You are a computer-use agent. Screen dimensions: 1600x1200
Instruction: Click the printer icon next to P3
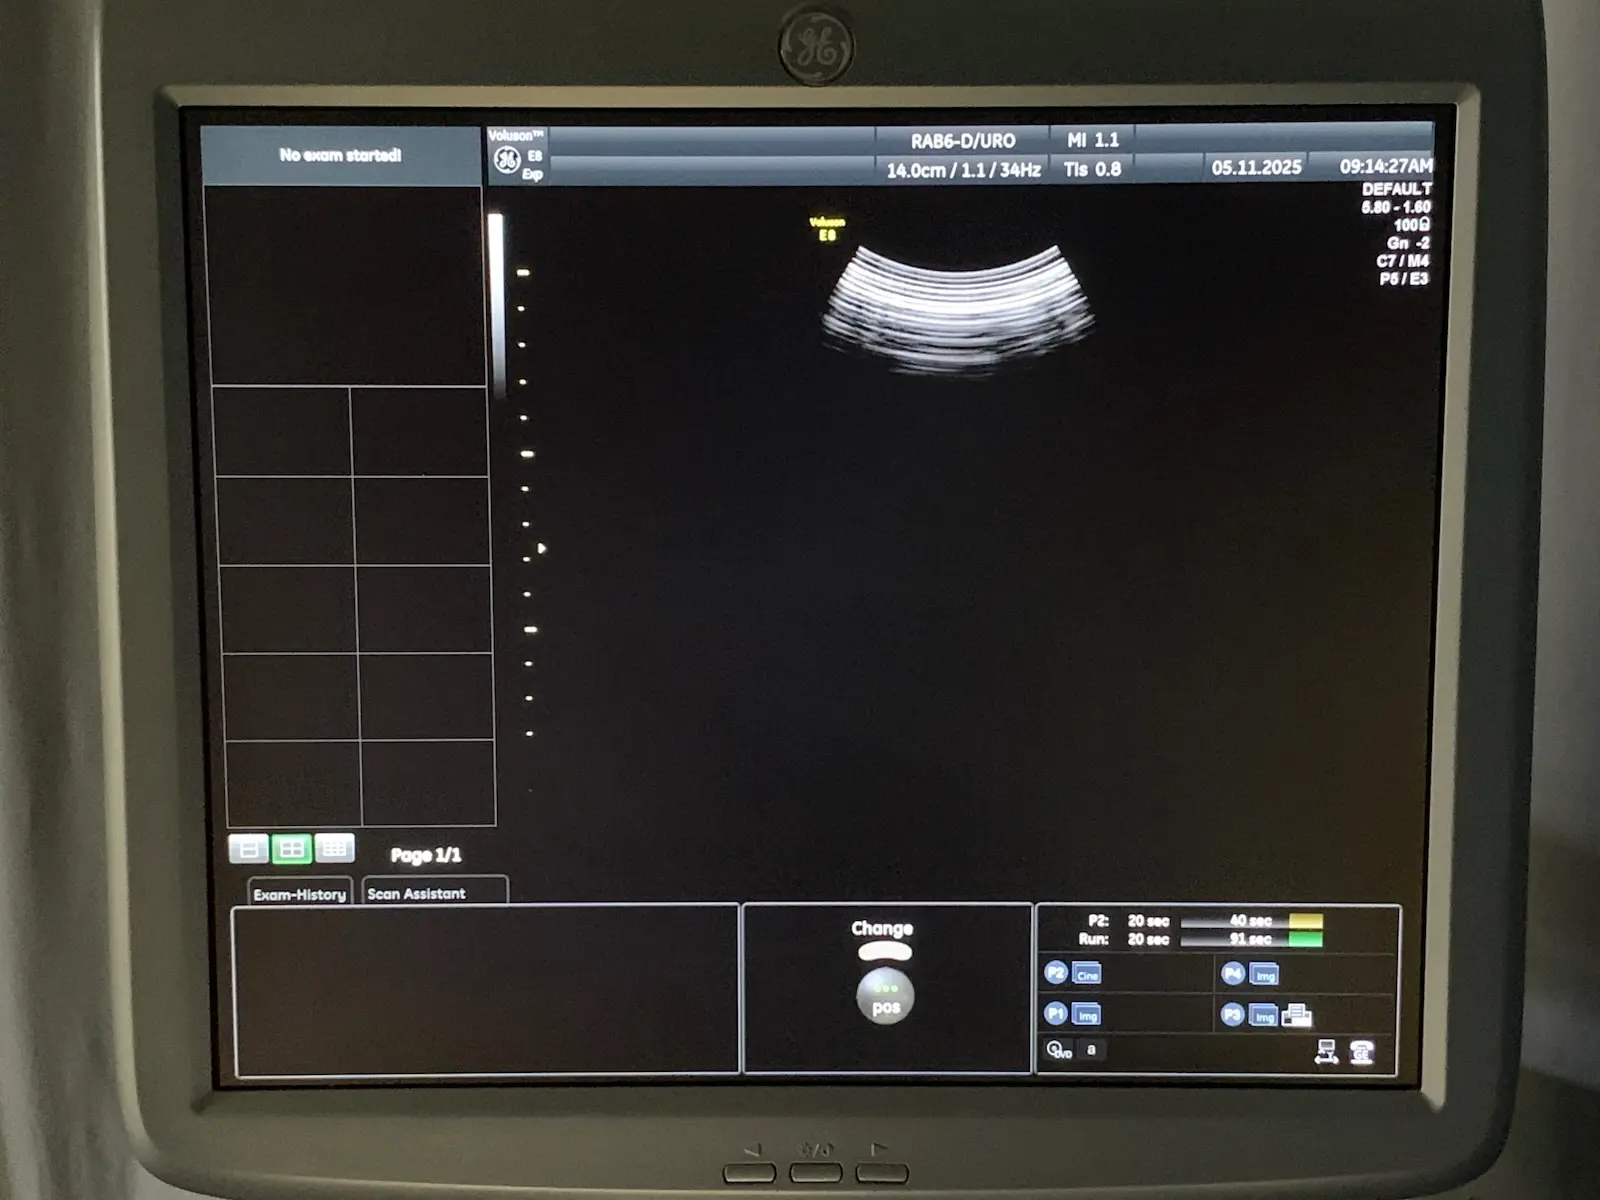[1296, 1015]
